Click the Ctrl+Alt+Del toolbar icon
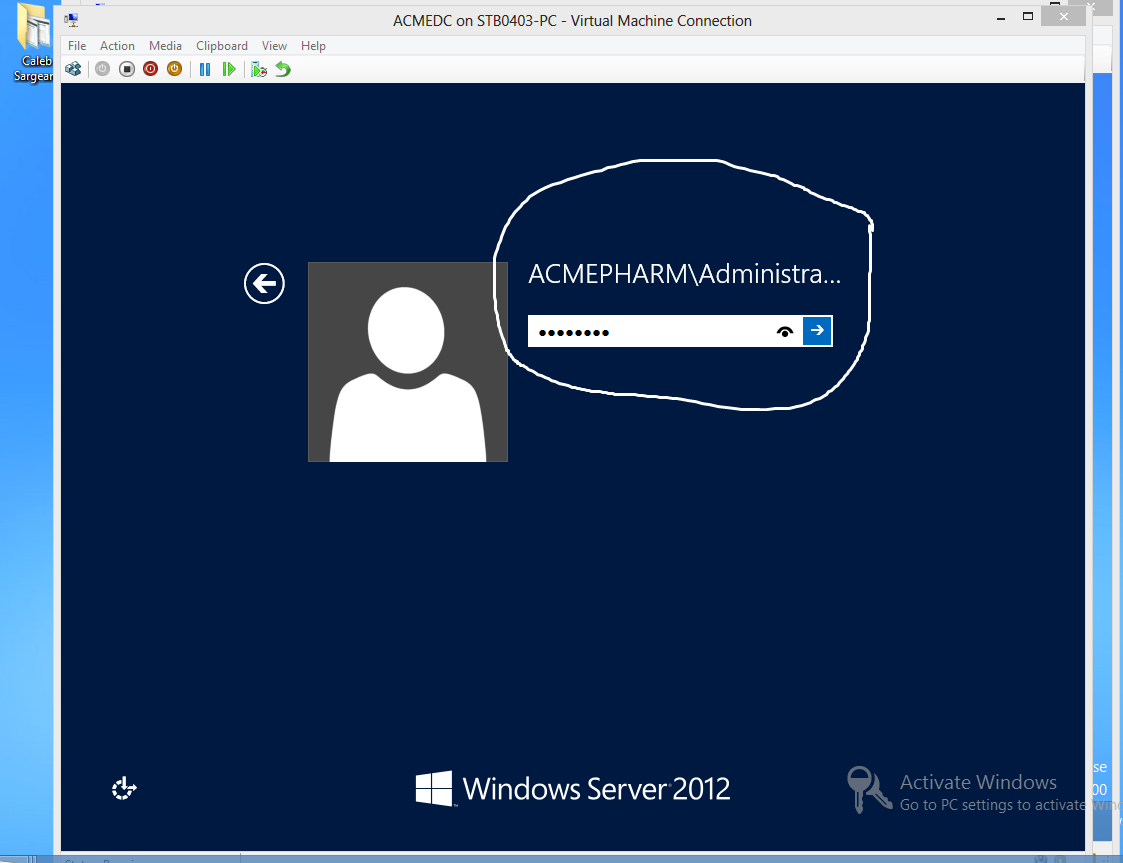 click(x=73, y=69)
